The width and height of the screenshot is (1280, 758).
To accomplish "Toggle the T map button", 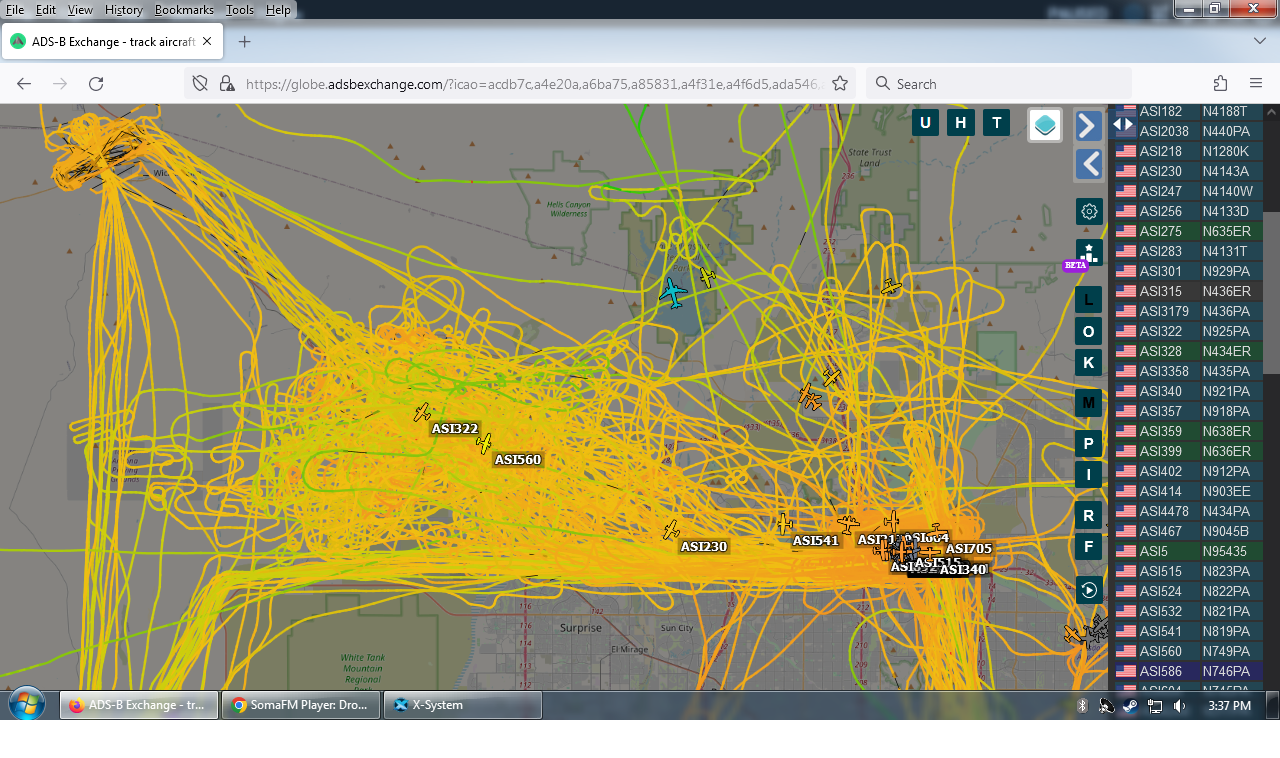I will pos(996,123).
